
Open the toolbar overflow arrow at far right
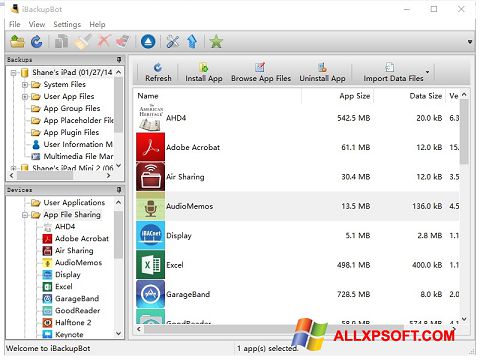click(470, 42)
